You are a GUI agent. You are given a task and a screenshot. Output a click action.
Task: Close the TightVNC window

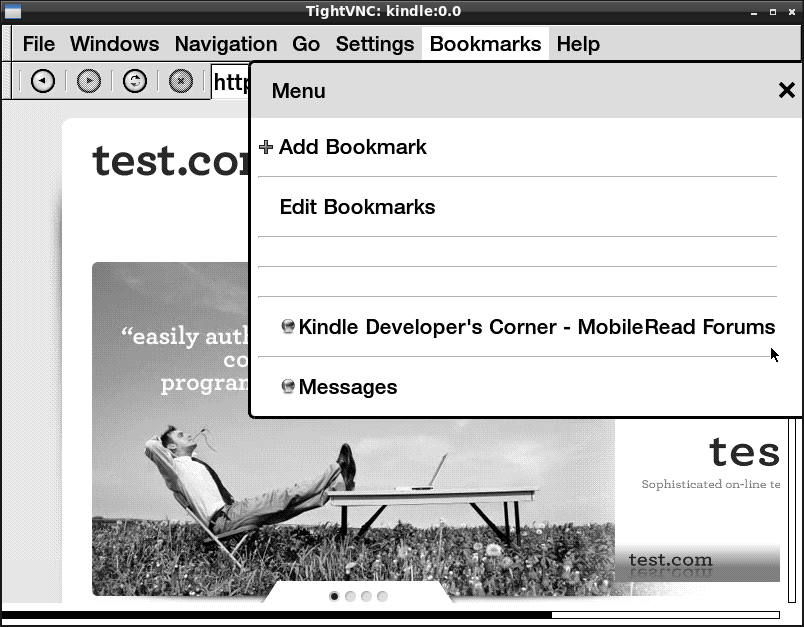click(792, 12)
